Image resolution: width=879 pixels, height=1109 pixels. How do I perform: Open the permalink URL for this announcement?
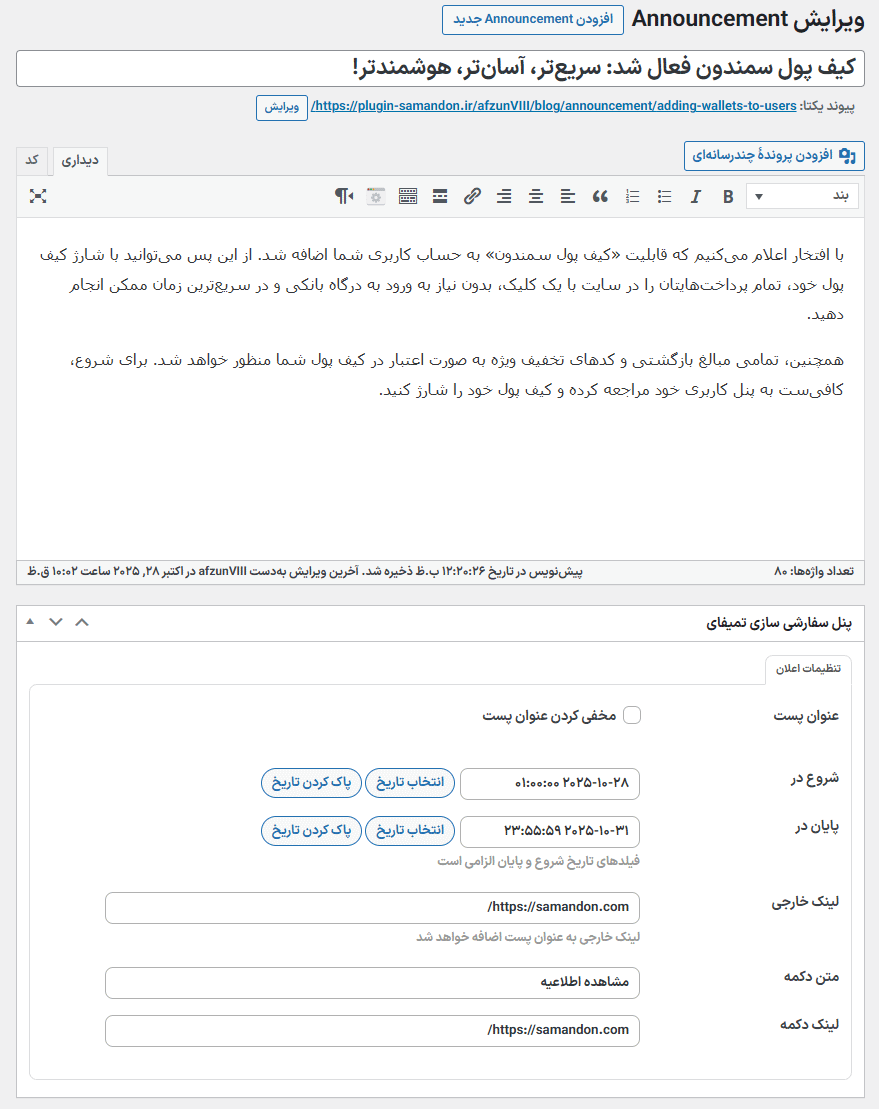point(554,106)
